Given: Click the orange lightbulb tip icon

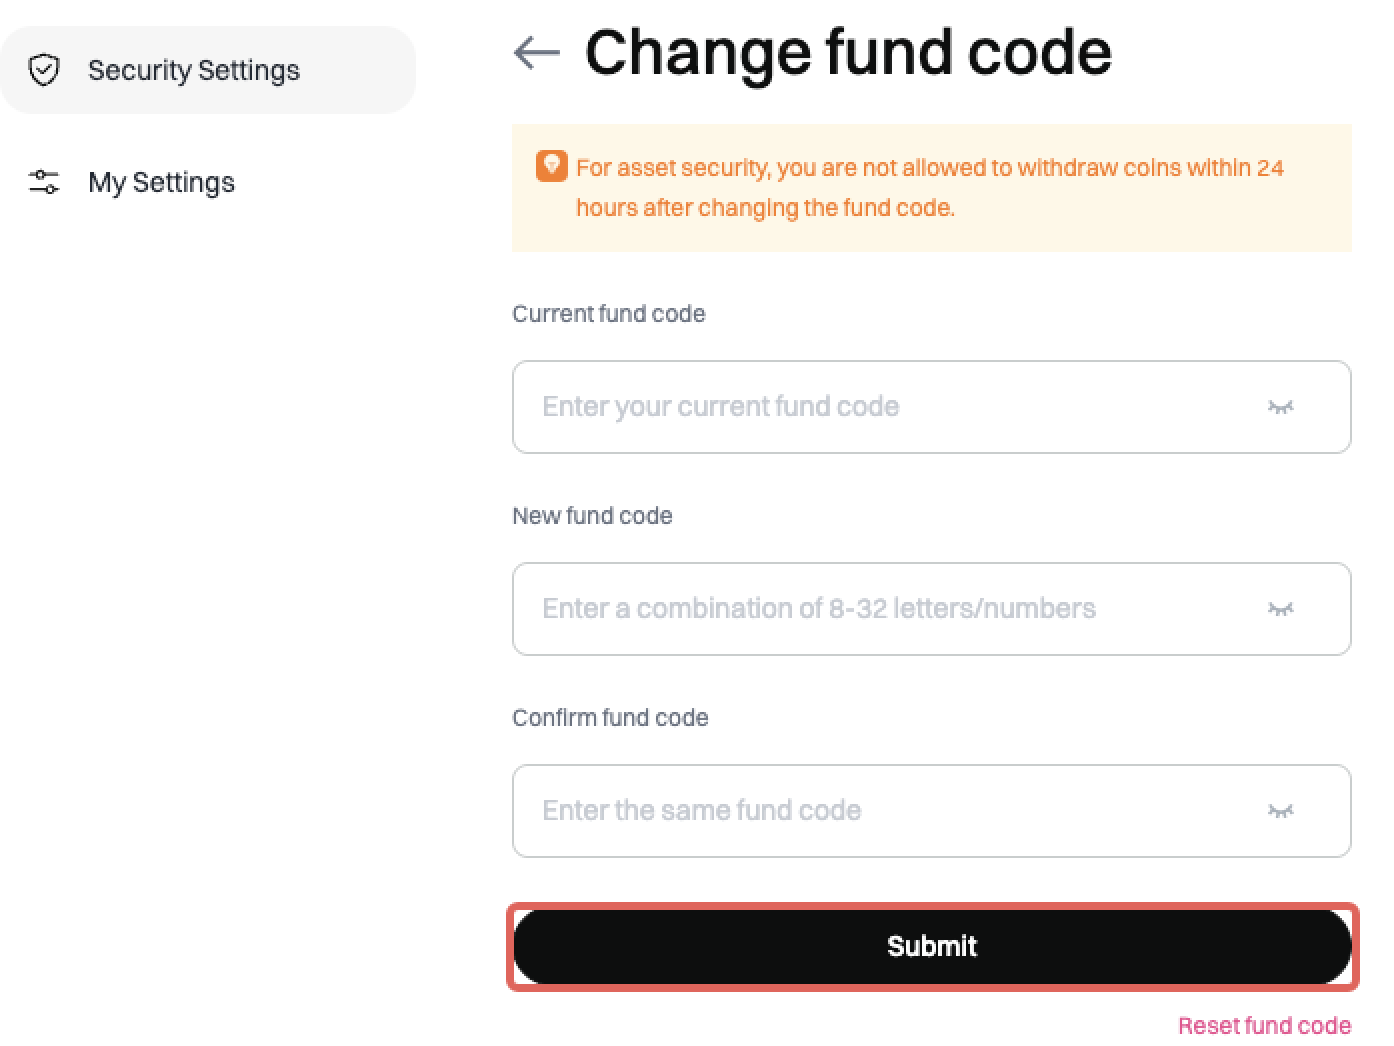Looking at the screenshot, I should pos(551,166).
